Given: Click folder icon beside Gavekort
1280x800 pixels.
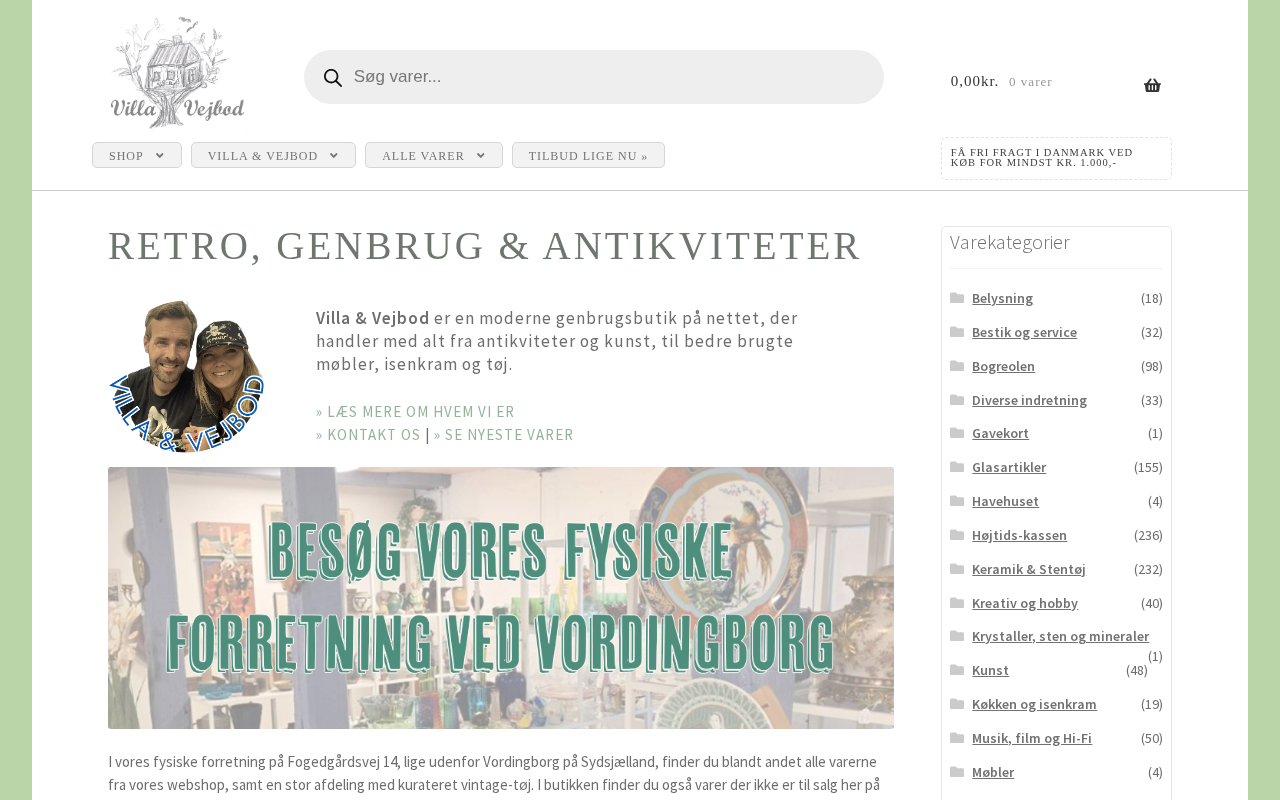Looking at the screenshot, I should click(x=957, y=433).
